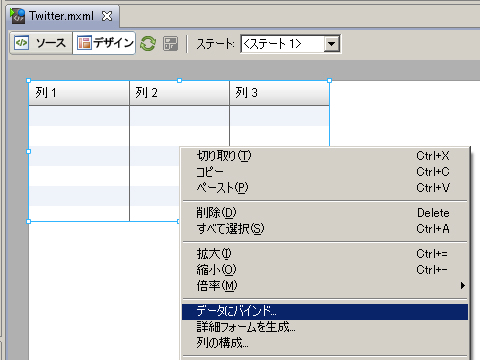Select 詳細フォームを生成... menu item
Image resolution: width=480 pixels, height=360 pixels.
coord(325,327)
